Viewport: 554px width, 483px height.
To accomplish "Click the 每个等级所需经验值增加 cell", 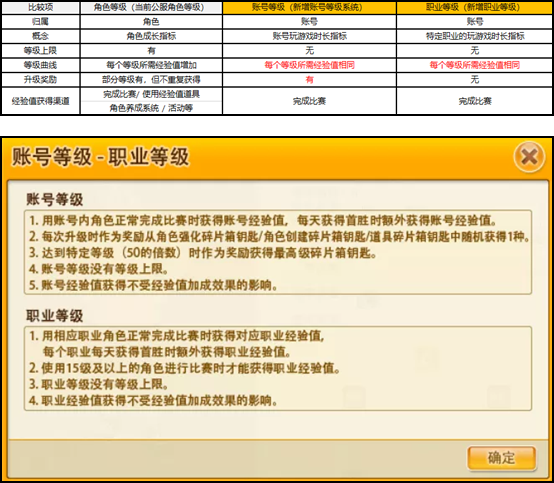I will click(x=151, y=65).
